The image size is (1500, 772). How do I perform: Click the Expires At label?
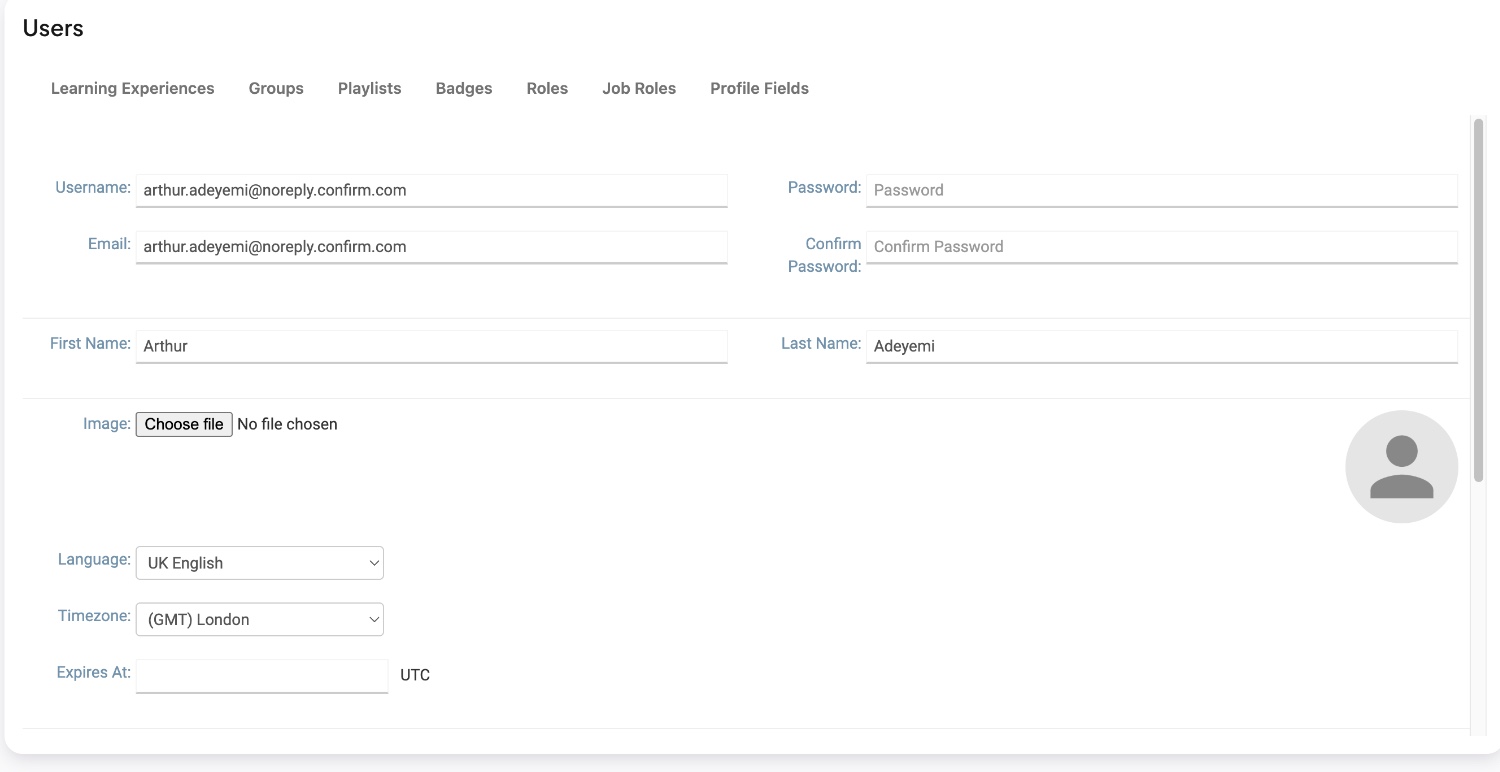tap(94, 672)
